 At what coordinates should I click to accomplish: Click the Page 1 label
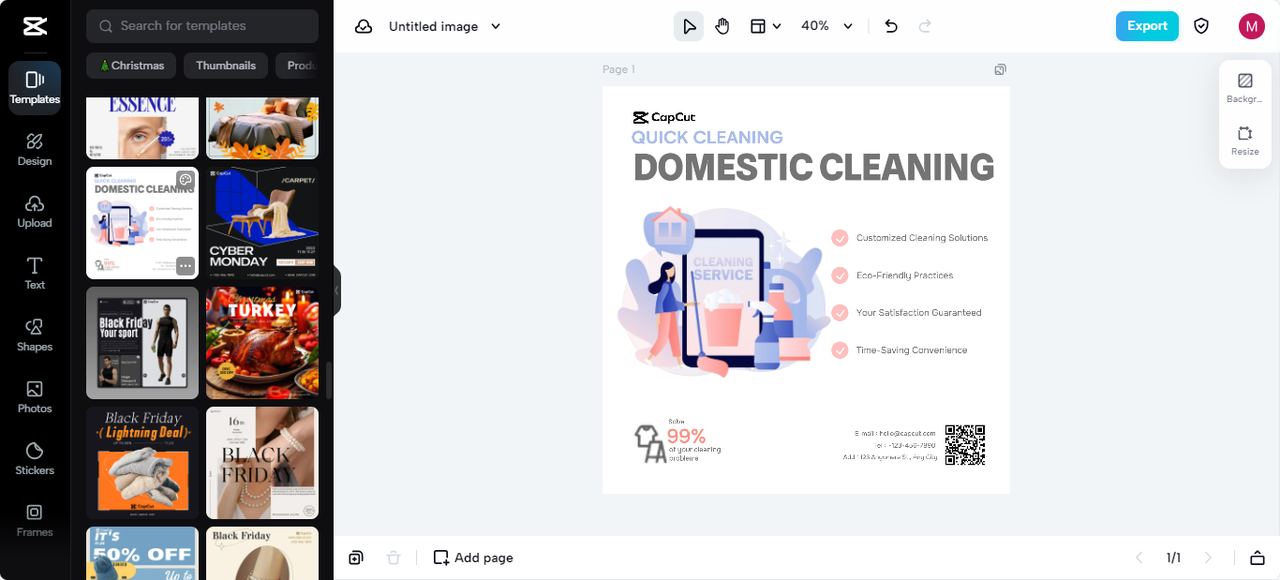(x=618, y=70)
